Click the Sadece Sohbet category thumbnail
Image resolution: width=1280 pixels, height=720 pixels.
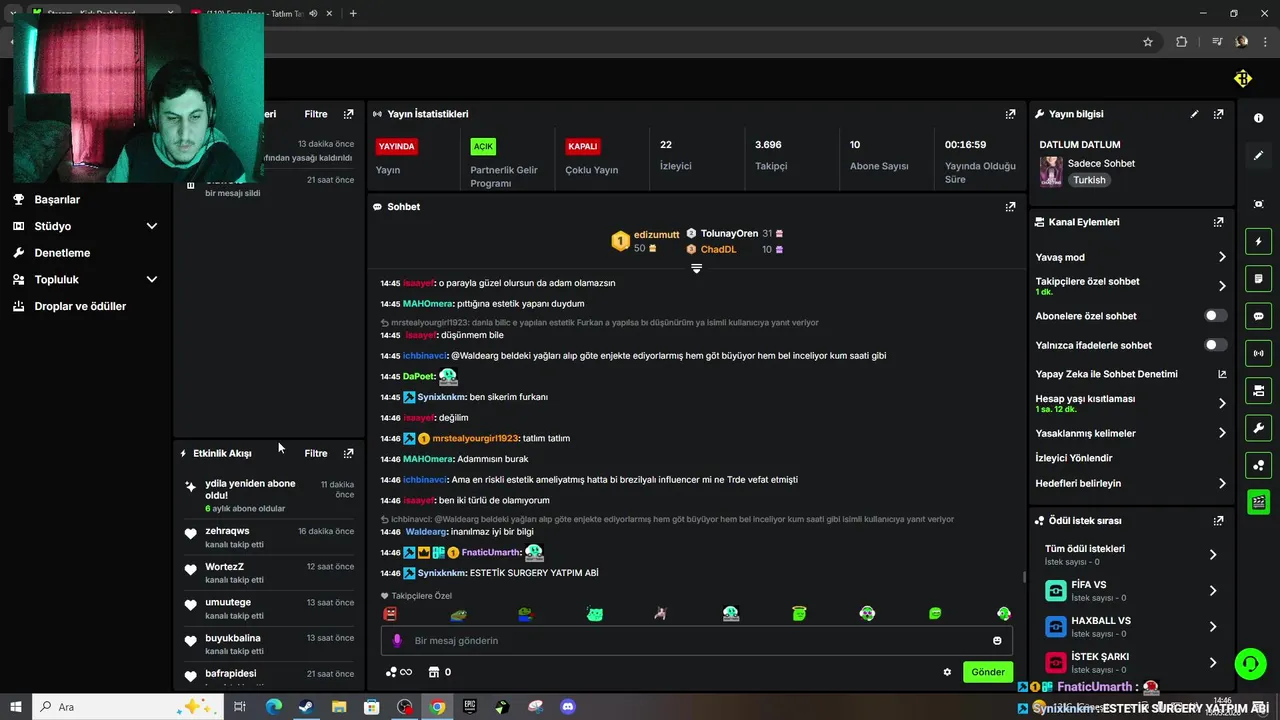tap(1051, 171)
